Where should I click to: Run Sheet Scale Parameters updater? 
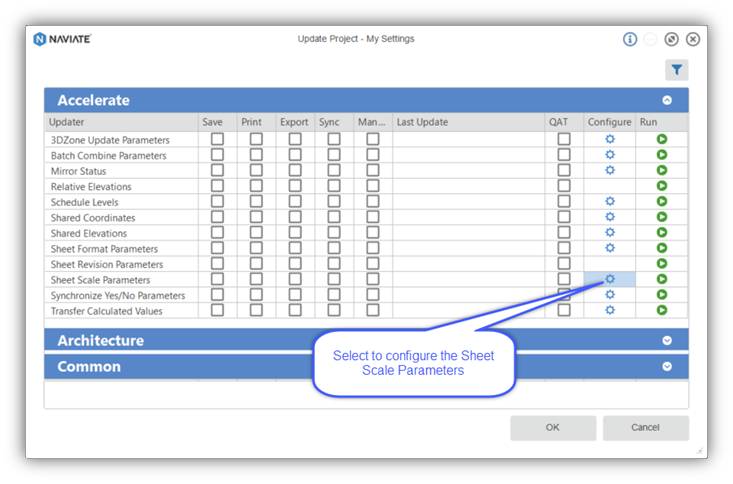661,279
